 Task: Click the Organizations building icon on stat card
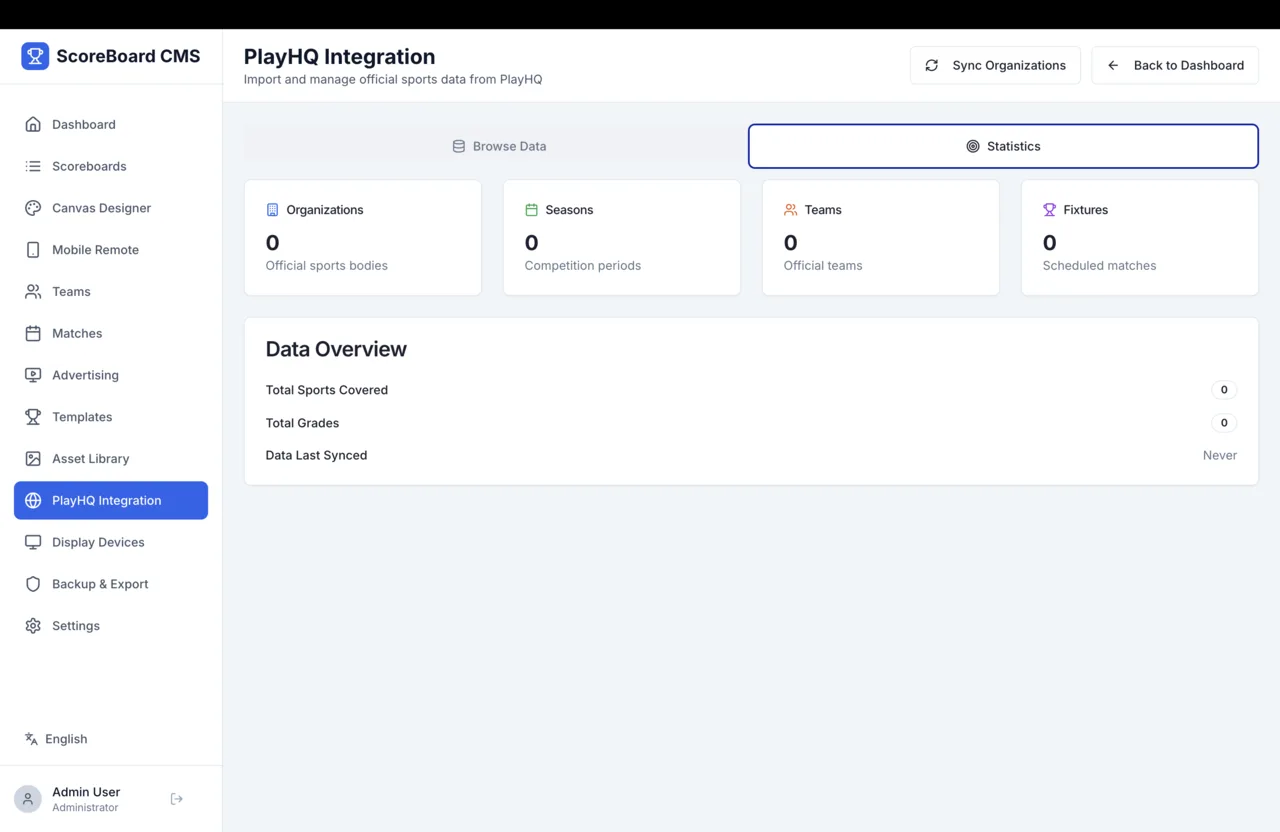coord(272,209)
